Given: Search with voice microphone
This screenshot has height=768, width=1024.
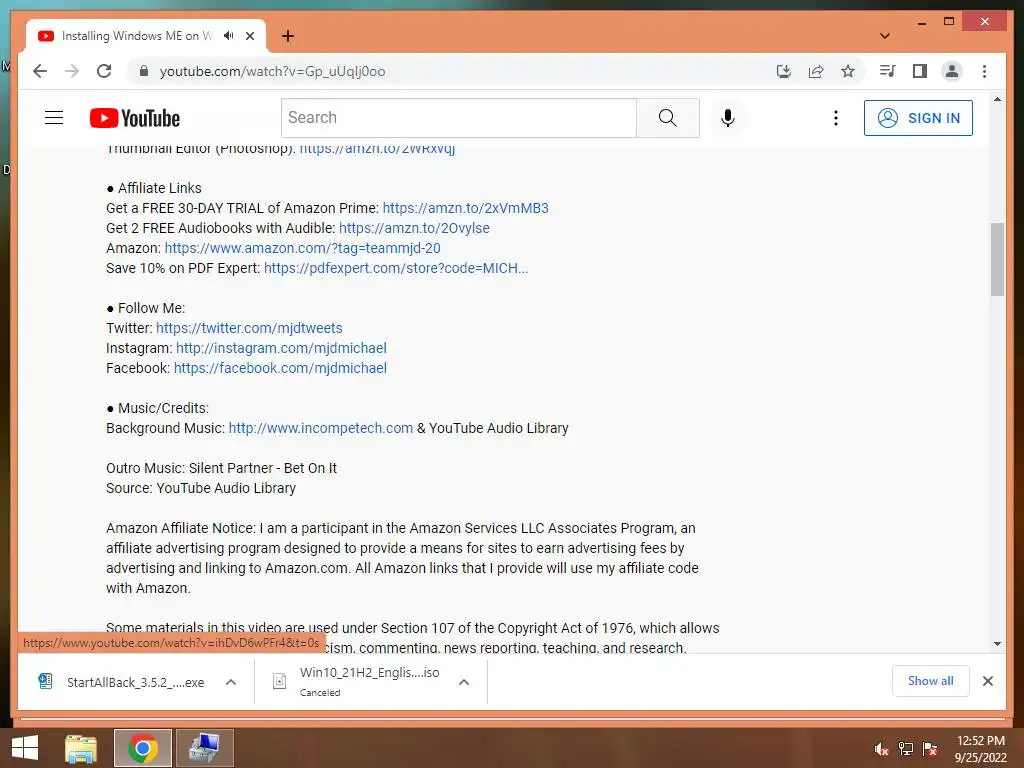Looking at the screenshot, I should click(728, 118).
